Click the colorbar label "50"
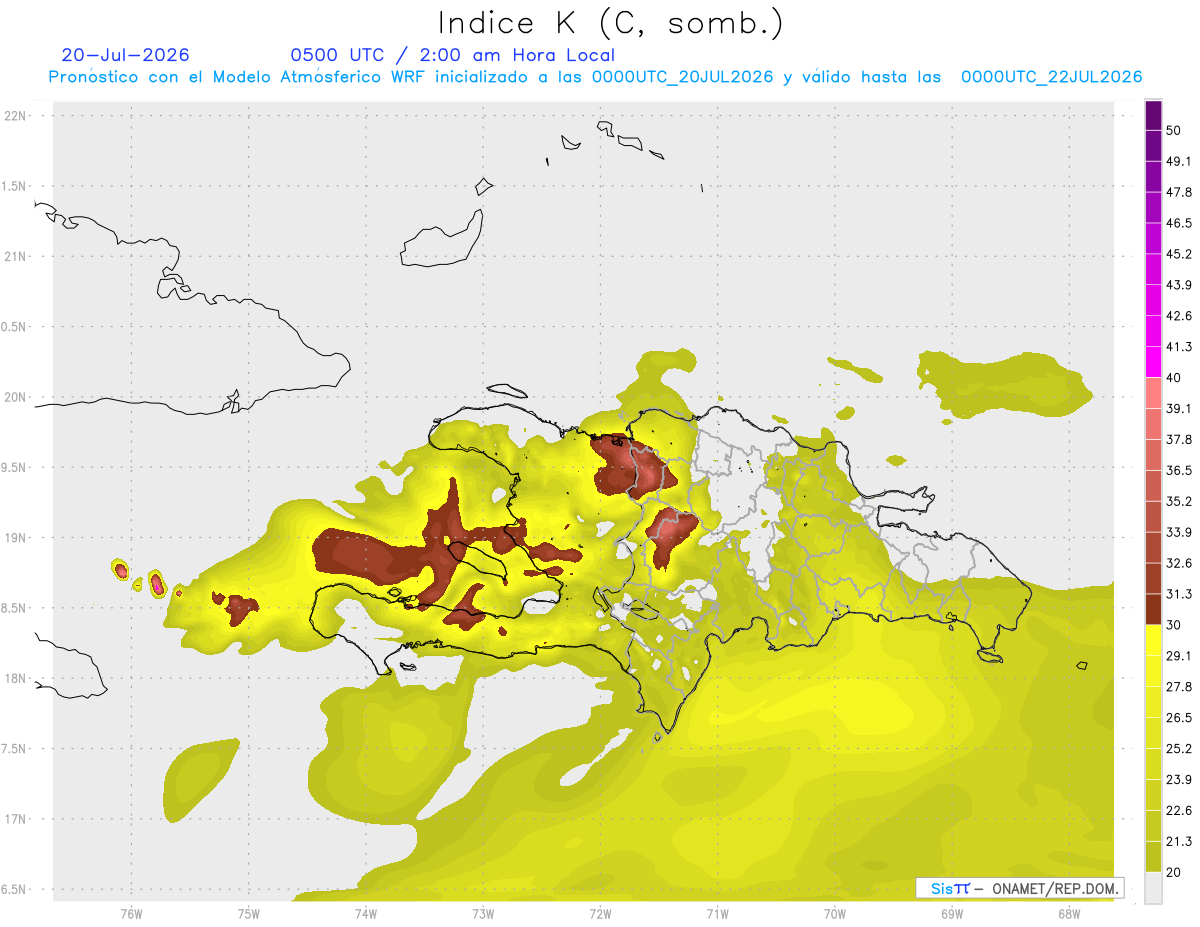The height and width of the screenshot is (927, 1200). [x=1174, y=131]
